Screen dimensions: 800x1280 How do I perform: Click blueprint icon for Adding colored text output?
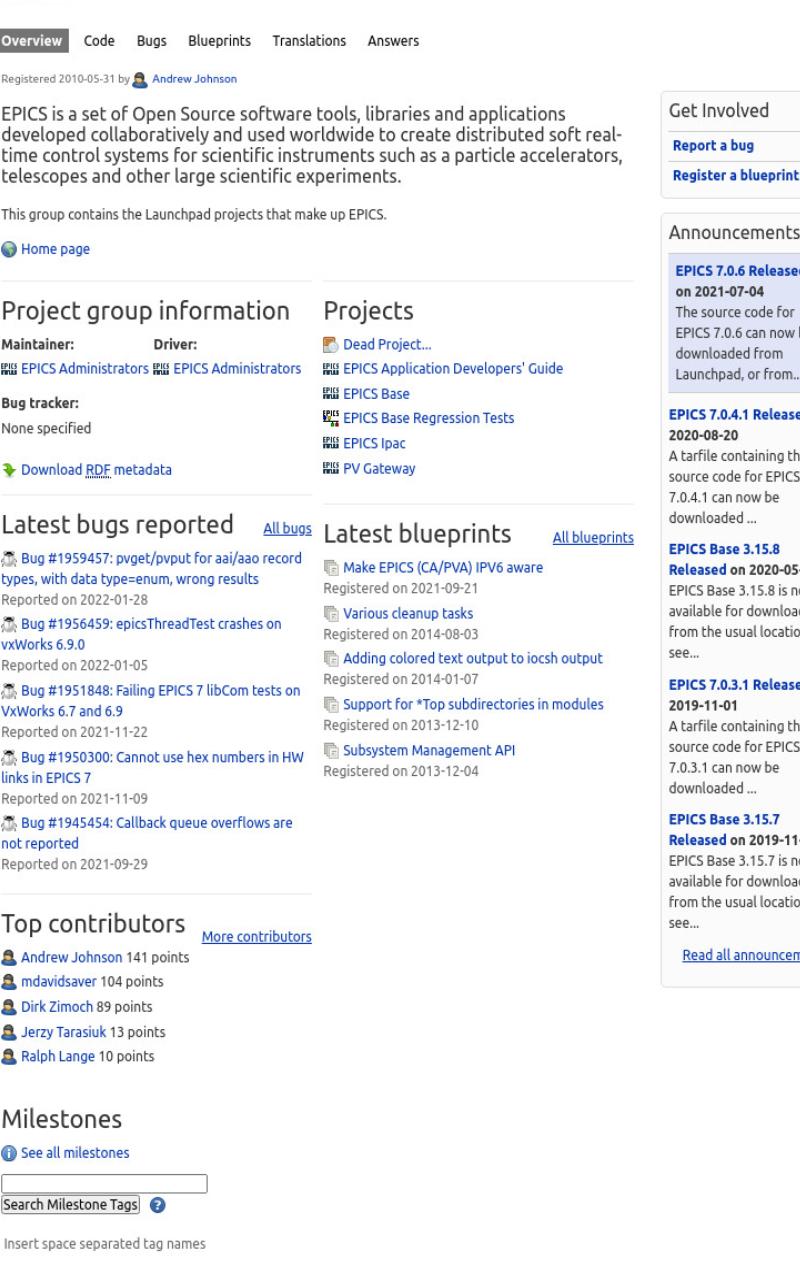tap(331, 659)
